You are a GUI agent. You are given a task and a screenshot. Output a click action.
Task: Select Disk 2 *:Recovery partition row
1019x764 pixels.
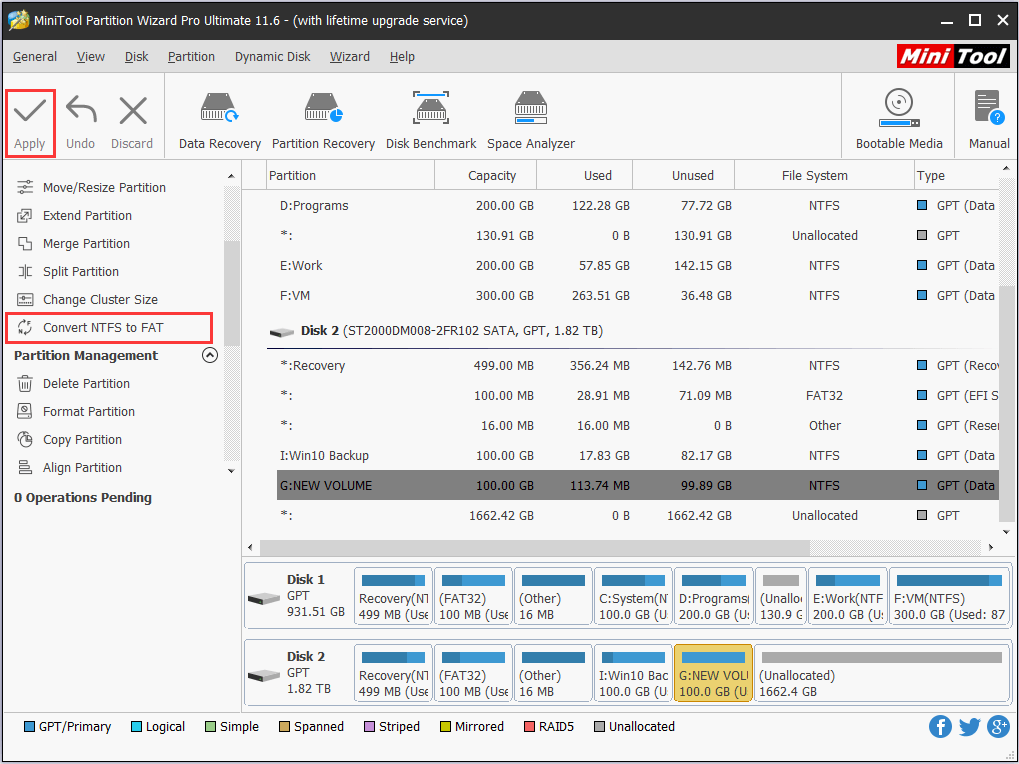click(638, 365)
